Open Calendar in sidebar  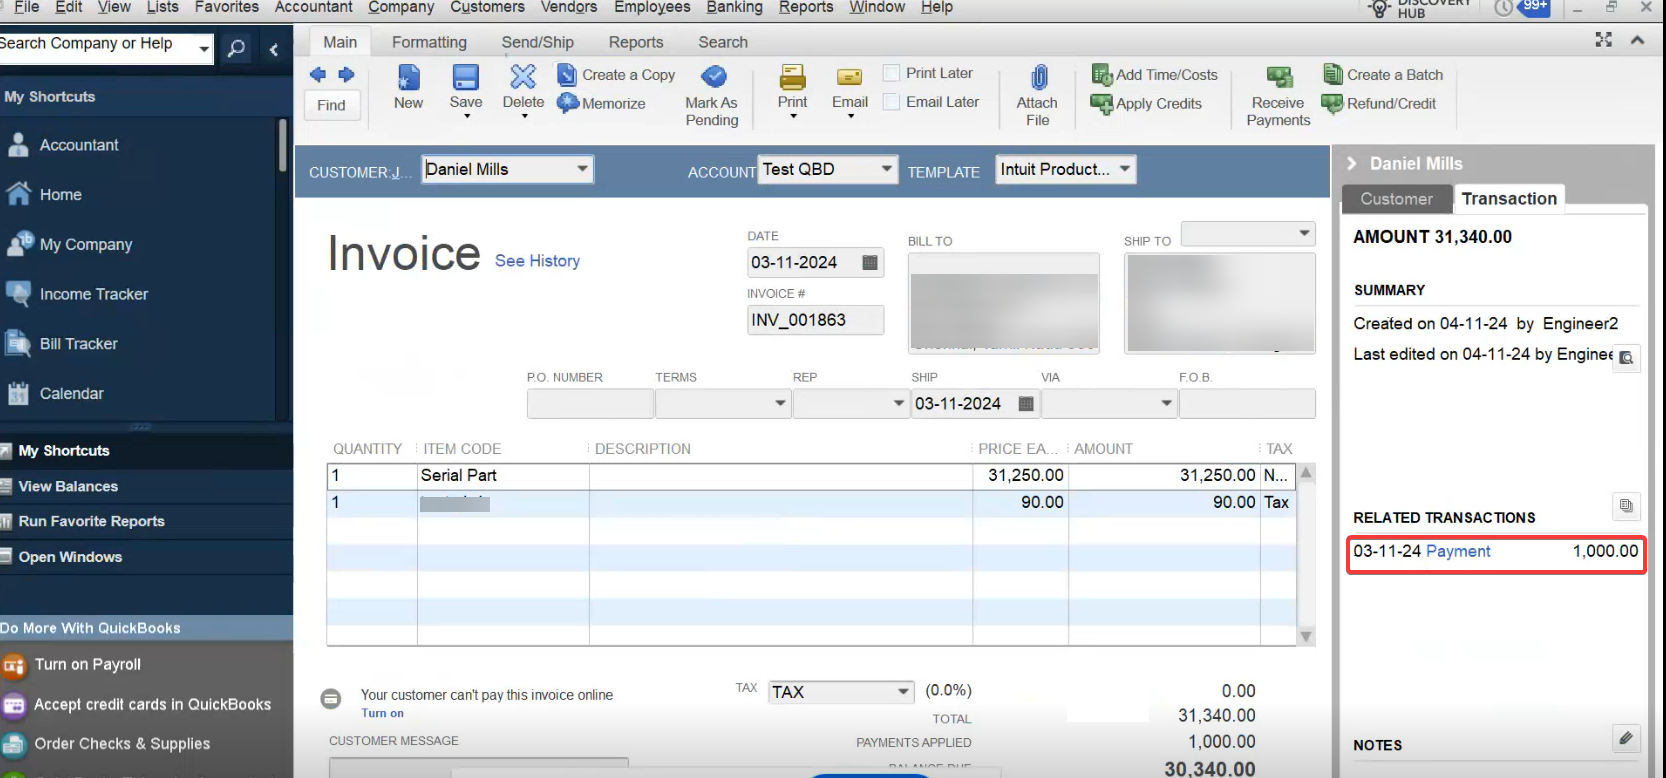tap(71, 394)
